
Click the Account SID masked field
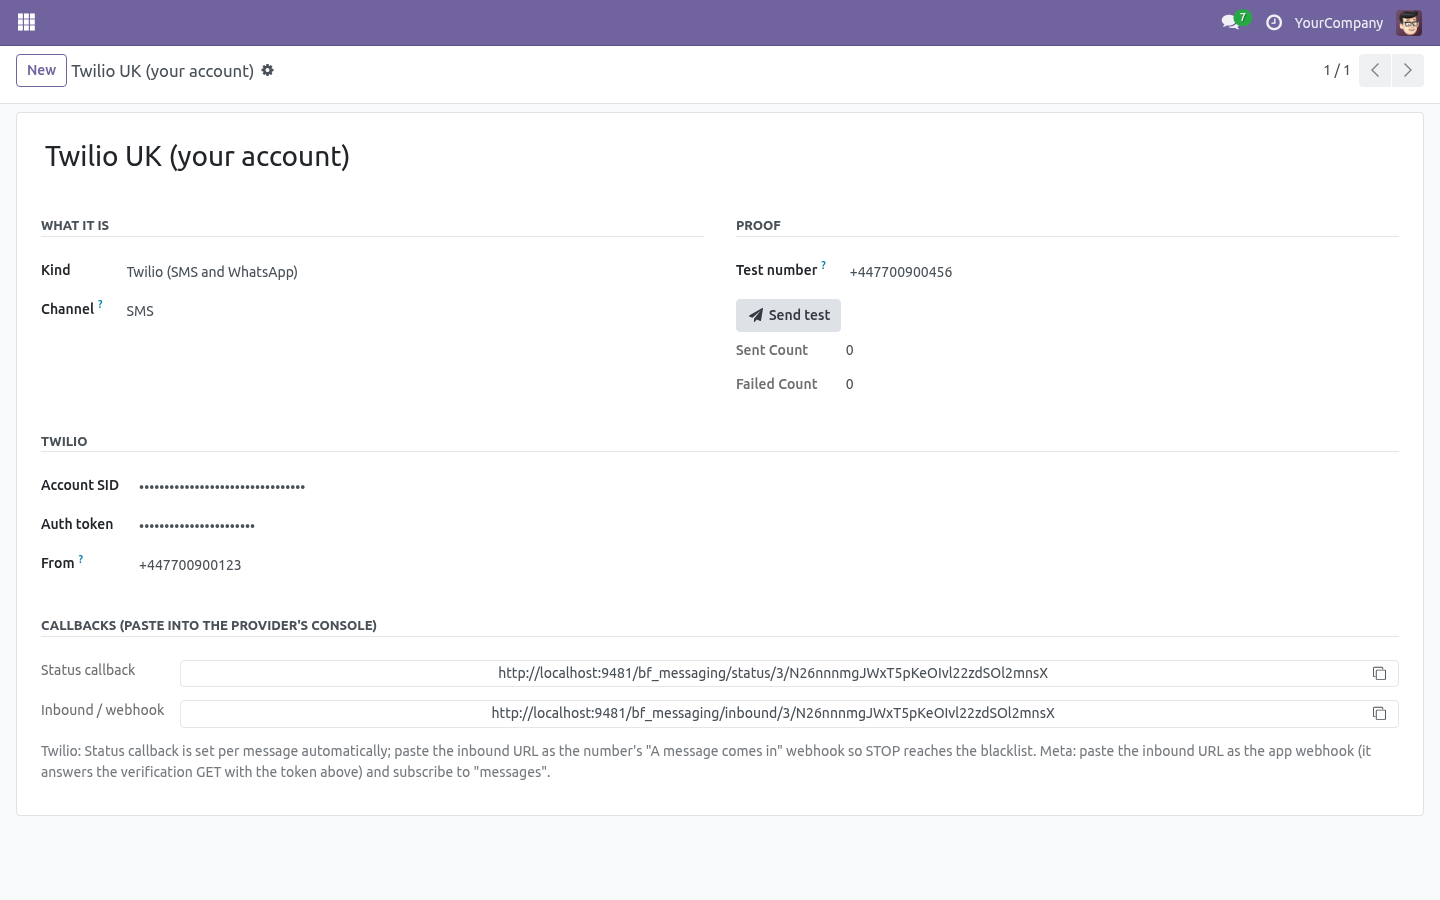point(765,486)
